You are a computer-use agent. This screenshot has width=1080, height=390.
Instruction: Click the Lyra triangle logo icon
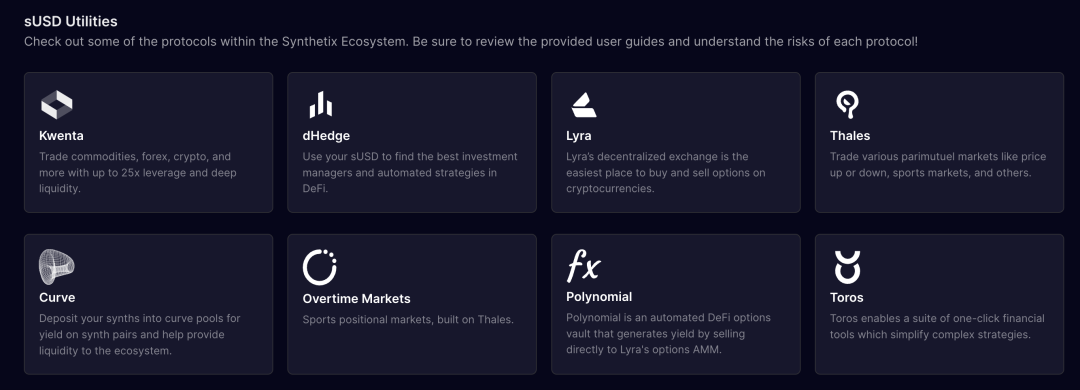click(x=584, y=105)
